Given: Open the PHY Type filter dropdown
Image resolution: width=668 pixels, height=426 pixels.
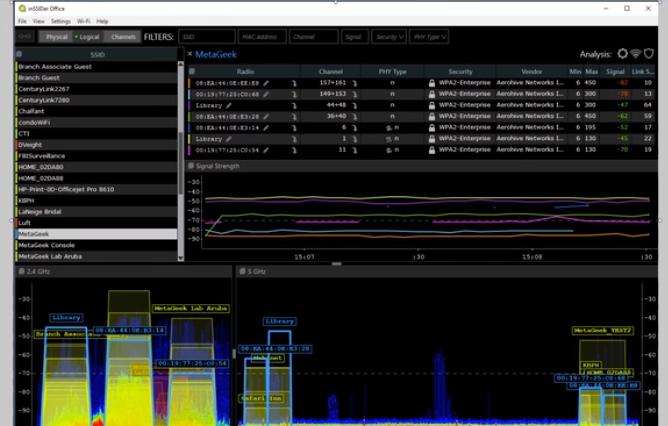Looking at the screenshot, I should click(x=429, y=37).
